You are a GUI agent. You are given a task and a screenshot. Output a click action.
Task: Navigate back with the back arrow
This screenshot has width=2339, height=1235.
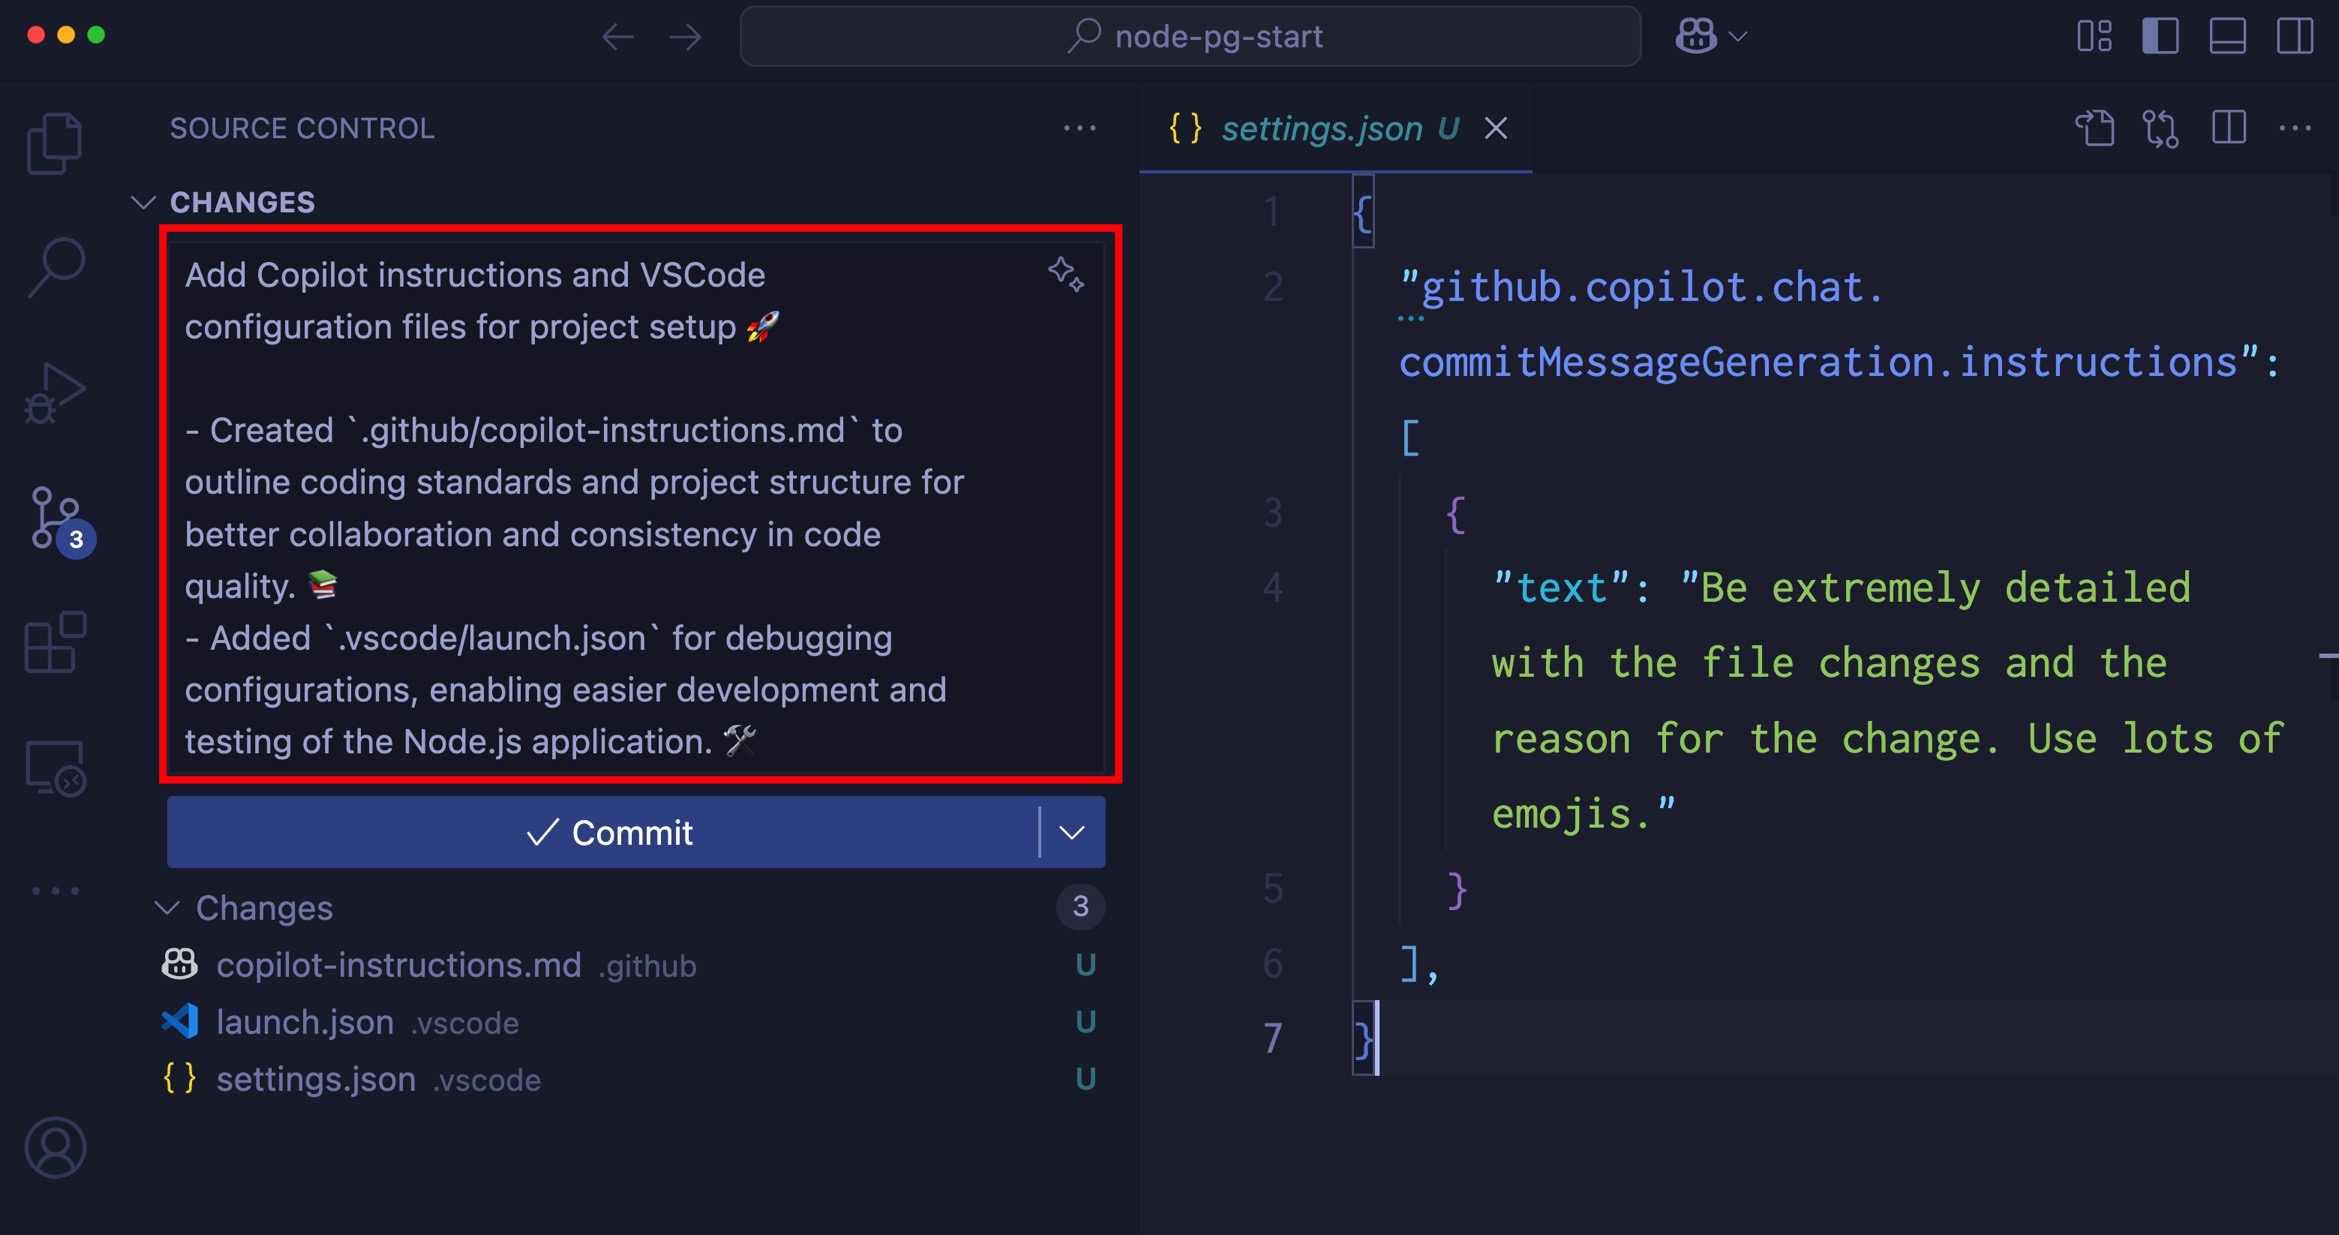tap(617, 36)
